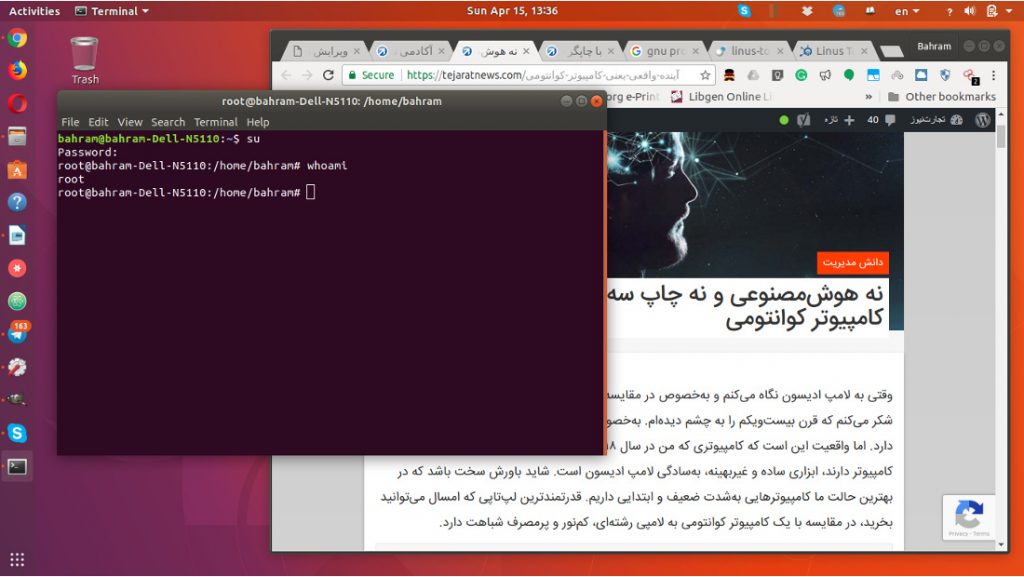Click the Grammarly extension icon in Chrome
This screenshot has width=1024, height=577.
pos(801,75)
